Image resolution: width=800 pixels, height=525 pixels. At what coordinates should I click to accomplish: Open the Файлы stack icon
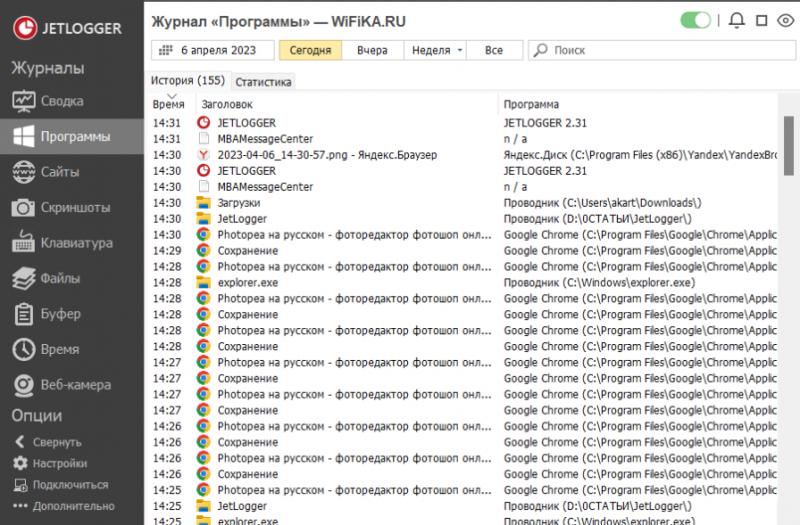pyautogui.click(x=23, y=278)
